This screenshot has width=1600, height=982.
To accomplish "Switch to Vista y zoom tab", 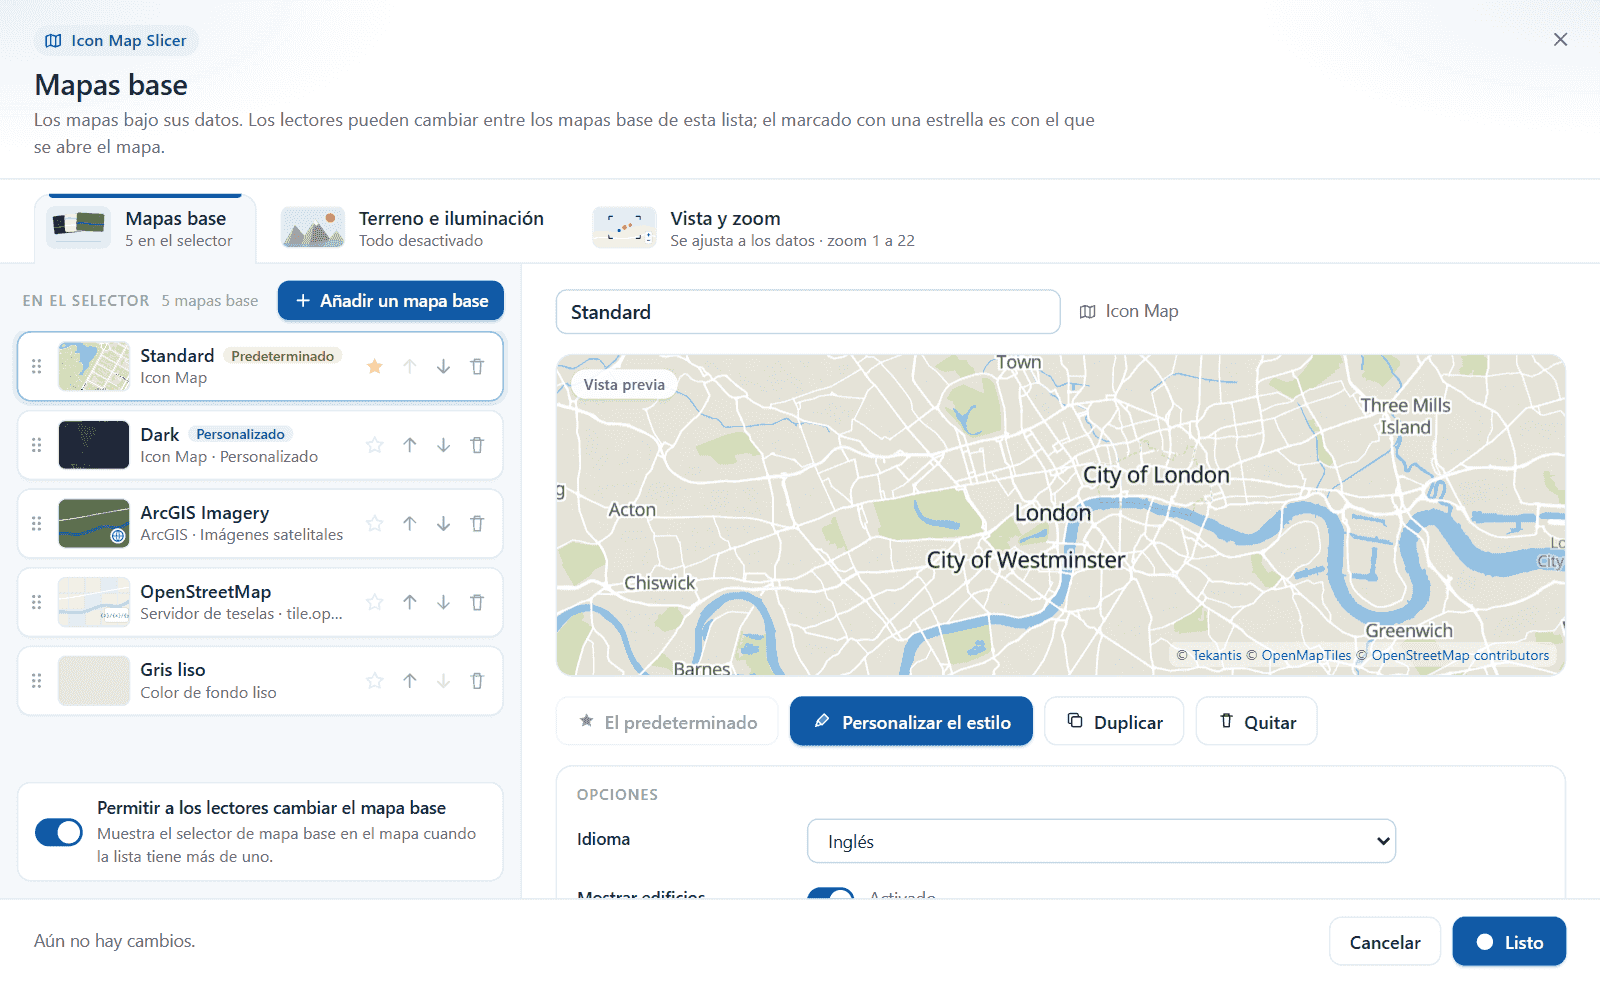I will (754, 229).
